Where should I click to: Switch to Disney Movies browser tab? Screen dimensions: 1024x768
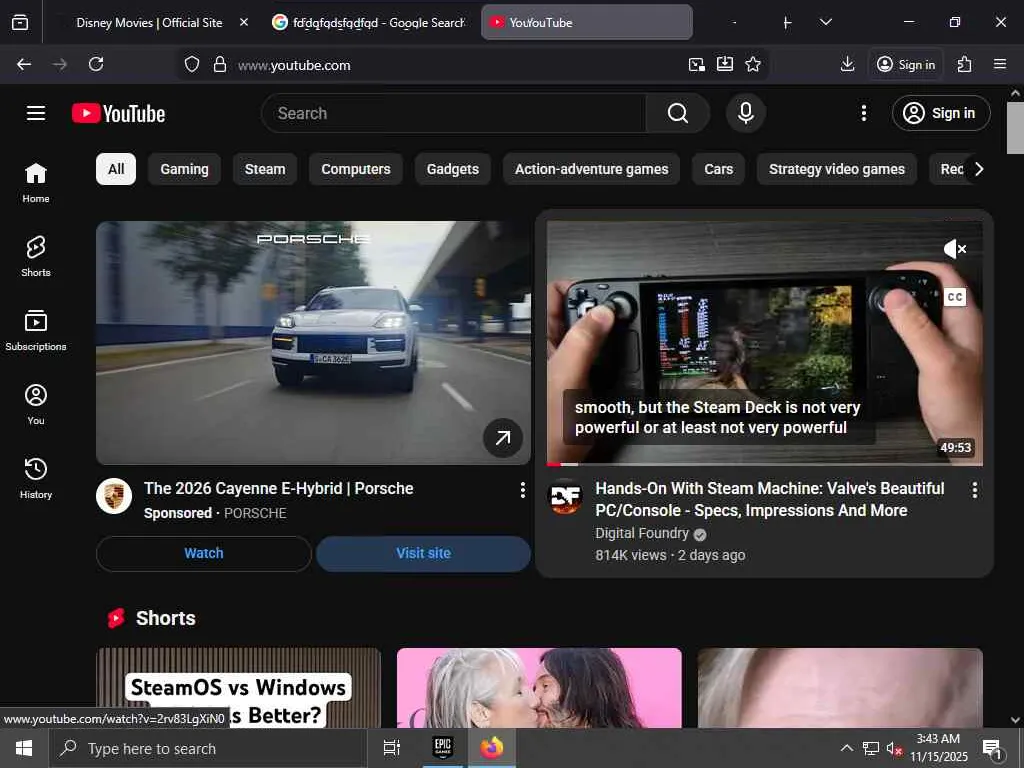[x=150, y=22]
